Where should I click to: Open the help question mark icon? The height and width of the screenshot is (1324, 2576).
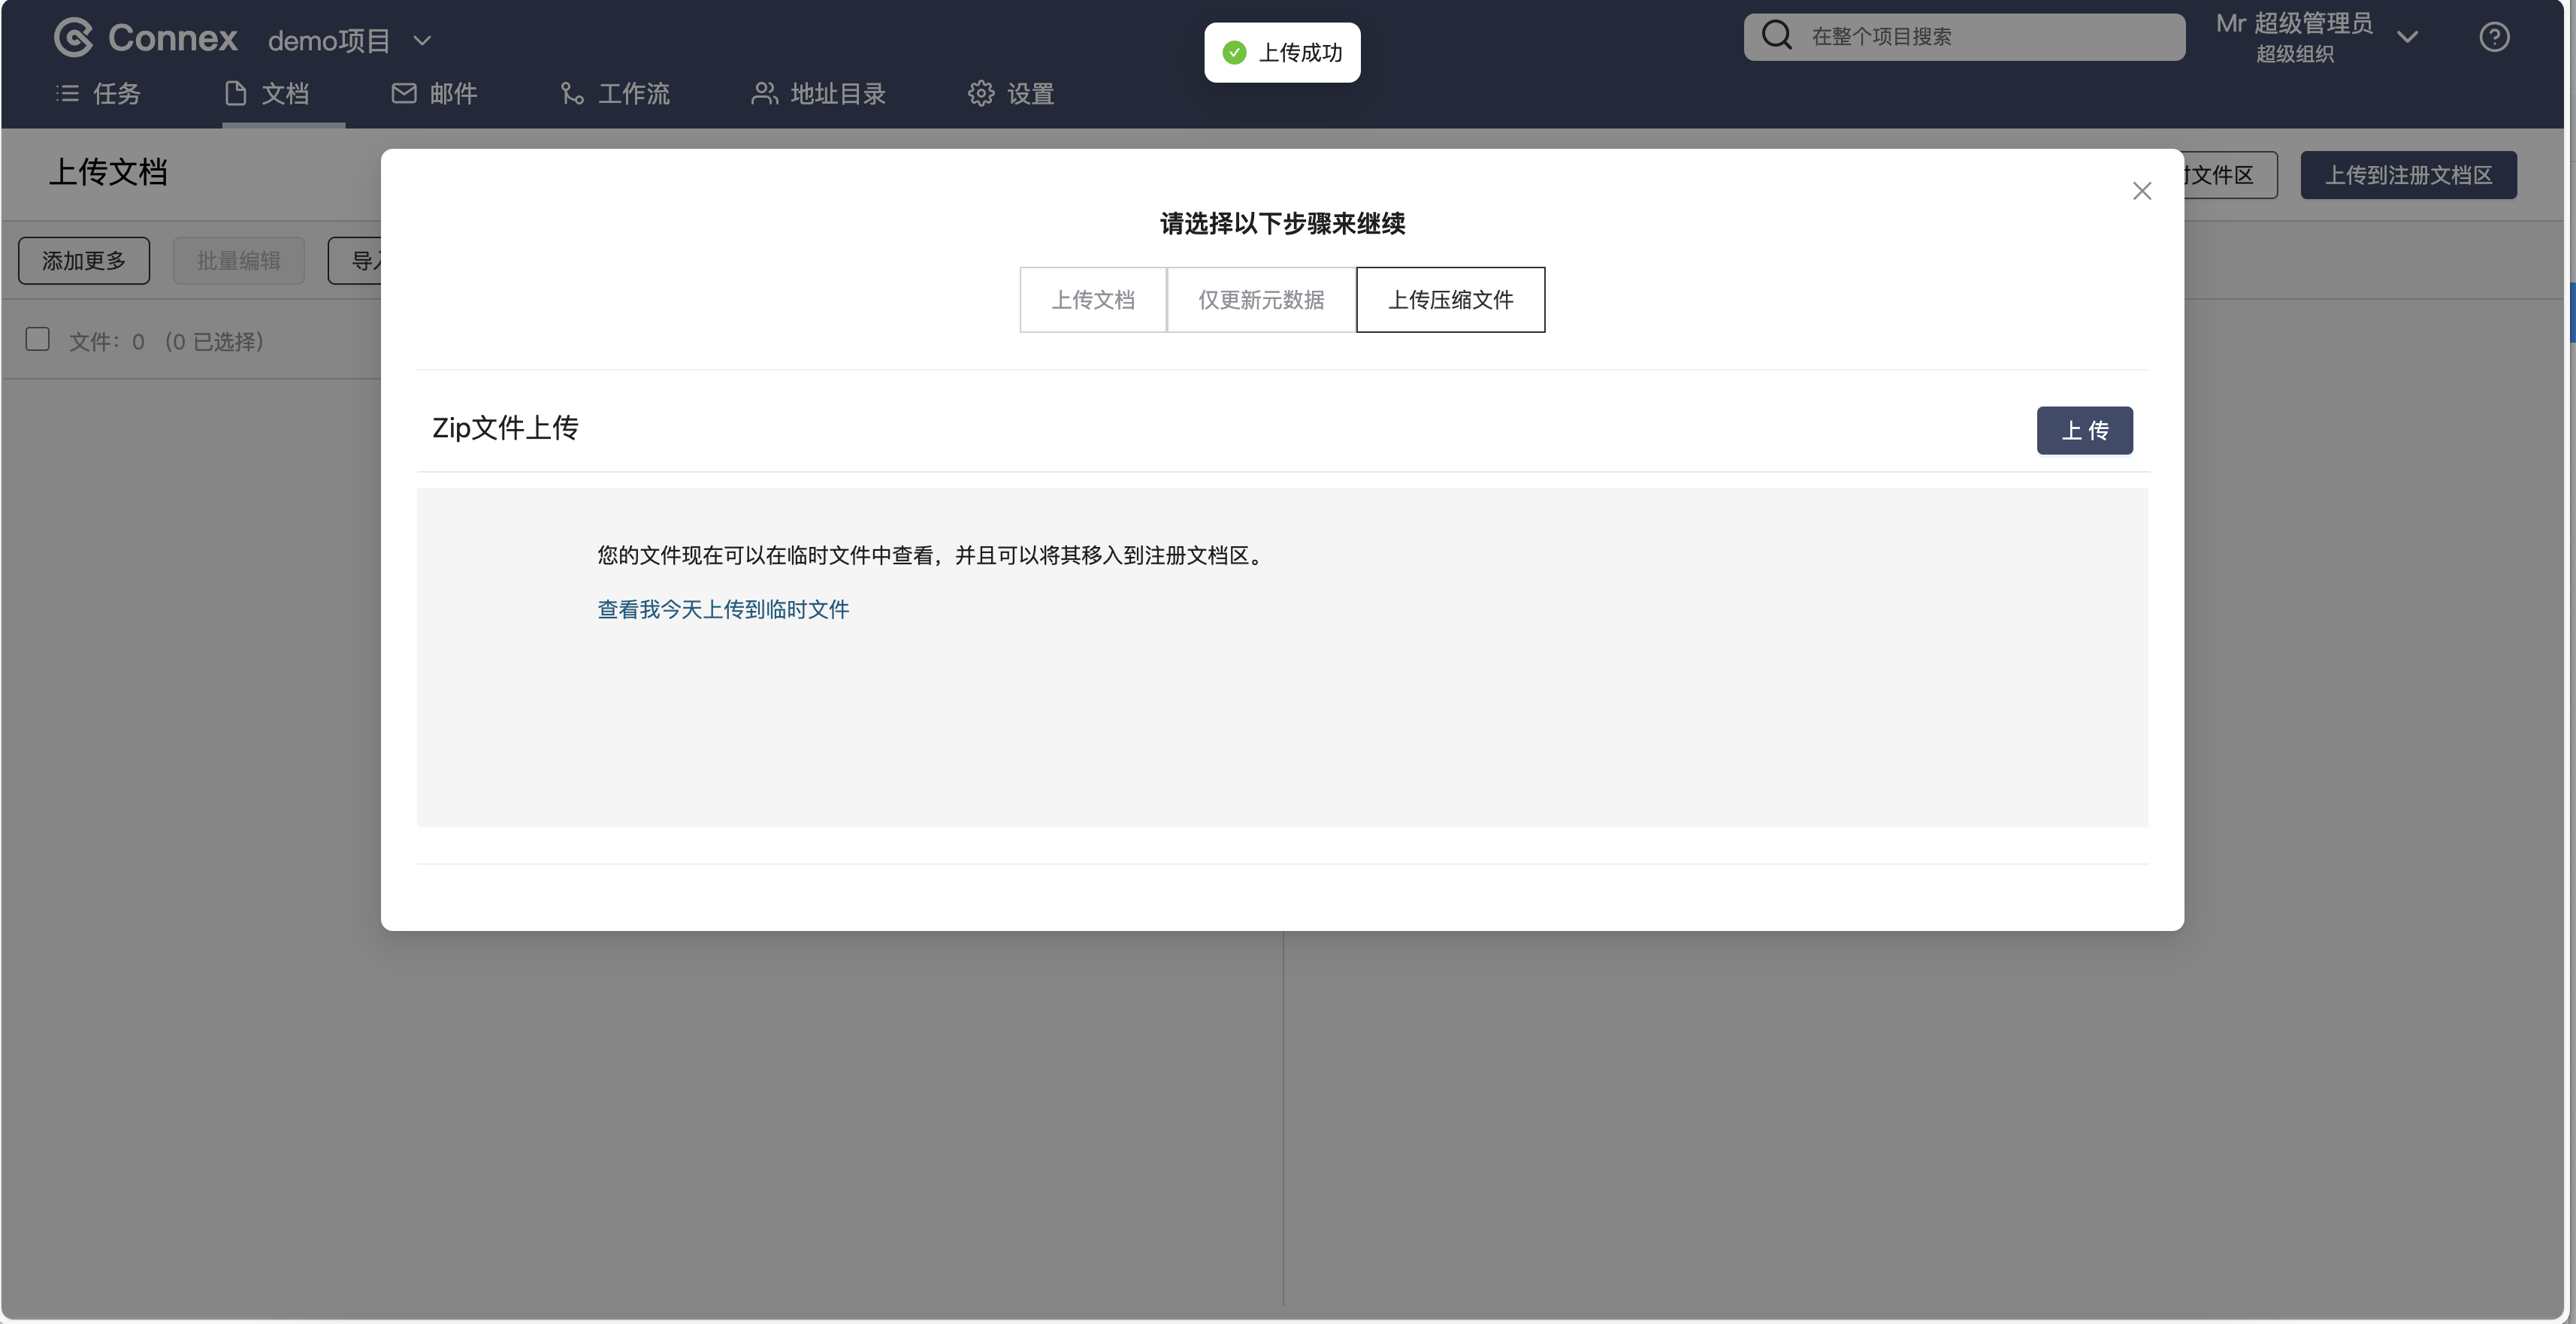point(2494,37)
